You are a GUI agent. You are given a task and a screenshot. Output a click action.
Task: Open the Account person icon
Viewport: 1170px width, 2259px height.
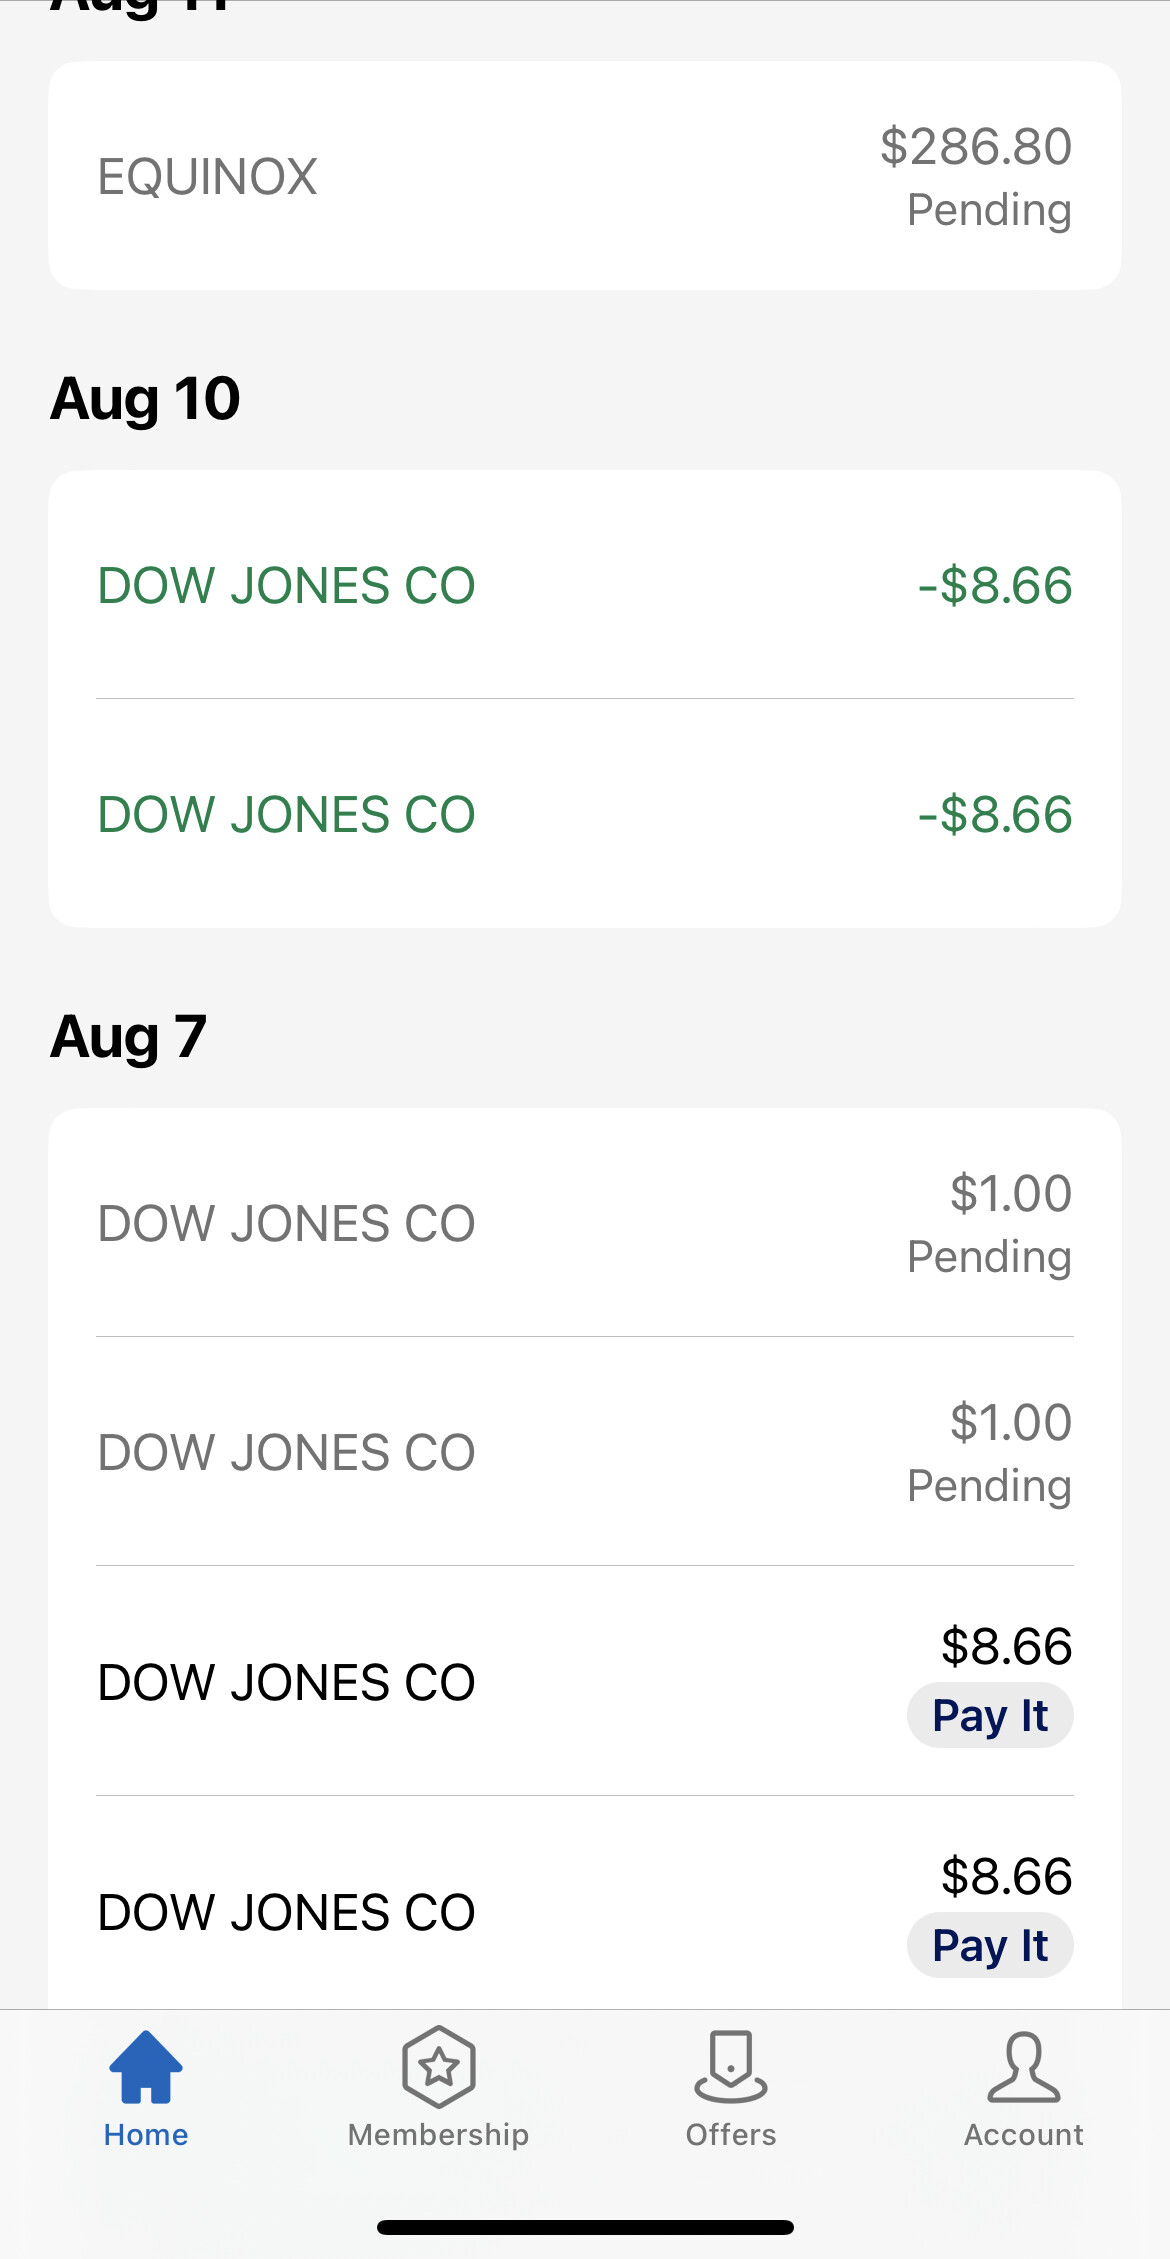(1023, 2066)
